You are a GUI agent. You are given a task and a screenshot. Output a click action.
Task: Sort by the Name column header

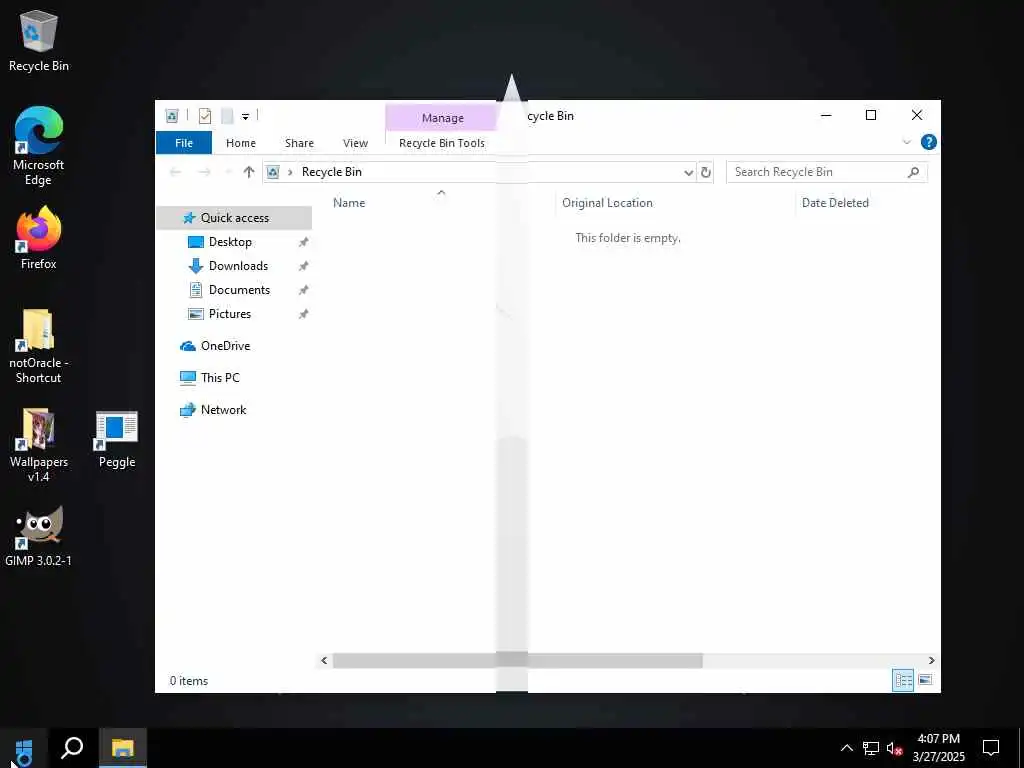click(349, 203)
